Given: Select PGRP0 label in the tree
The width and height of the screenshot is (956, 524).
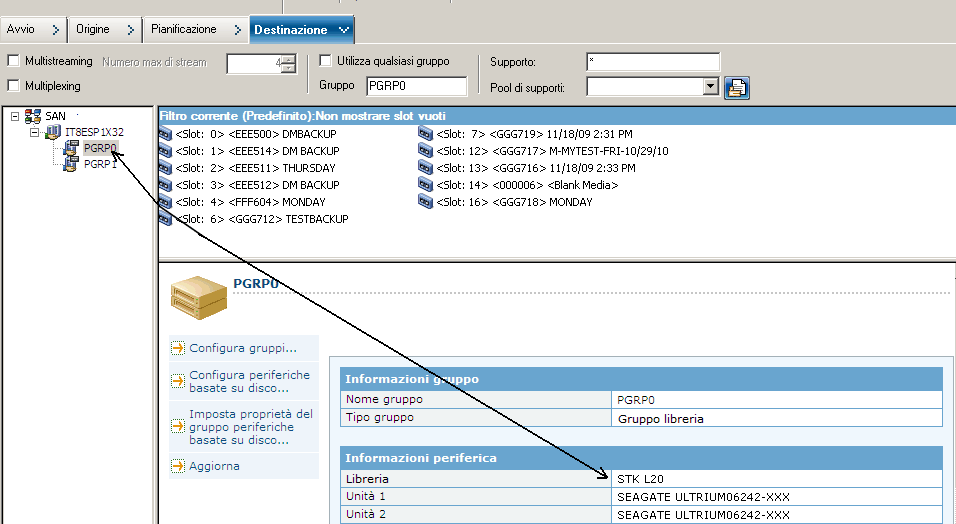Looking at the screenshot, I should pyautogui.click(x=100, y=148).
